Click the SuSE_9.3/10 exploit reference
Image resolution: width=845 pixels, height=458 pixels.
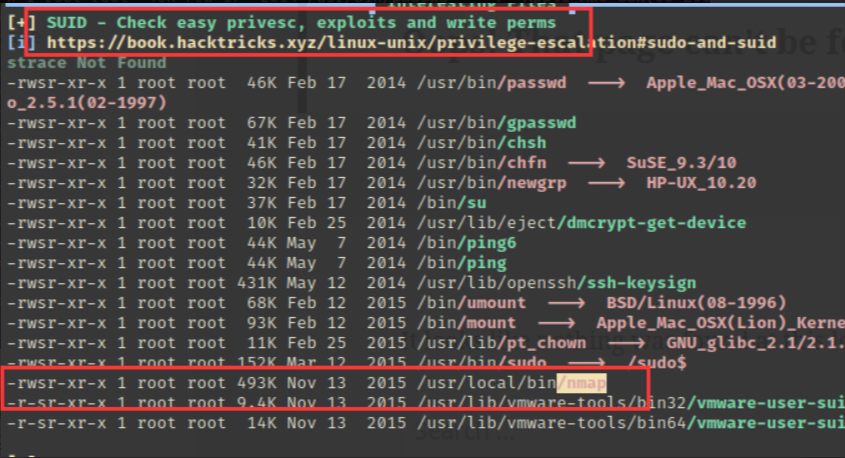click(x=681, y=163)
